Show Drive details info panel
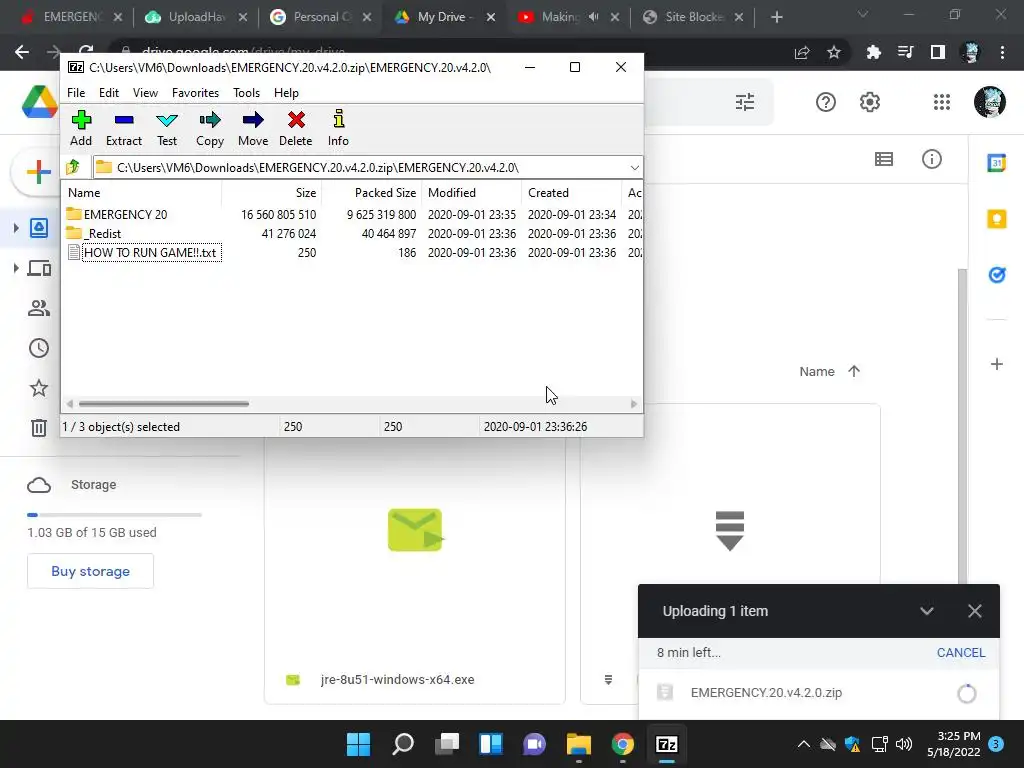 tap(932, 159)
